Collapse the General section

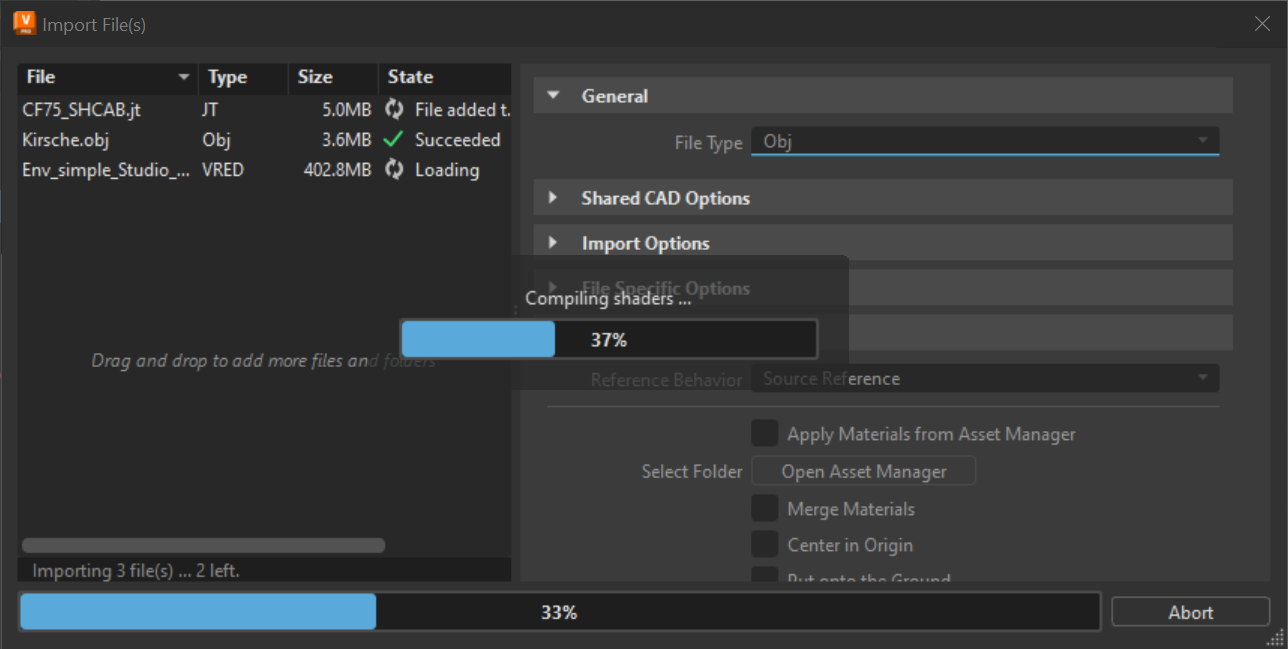[x=553, y=95]
